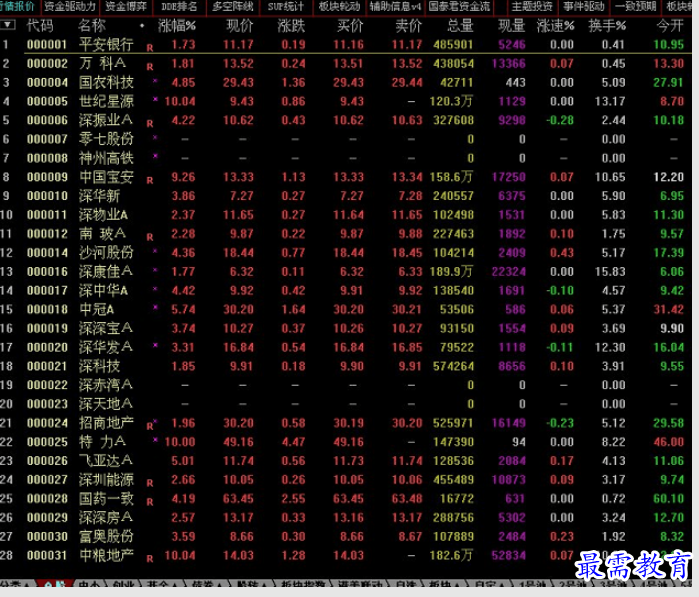Screen dimensions: 699x597
Task: Select the 国泰君资金流 tab
Action: pyautogui.click(x=459, y=7)
